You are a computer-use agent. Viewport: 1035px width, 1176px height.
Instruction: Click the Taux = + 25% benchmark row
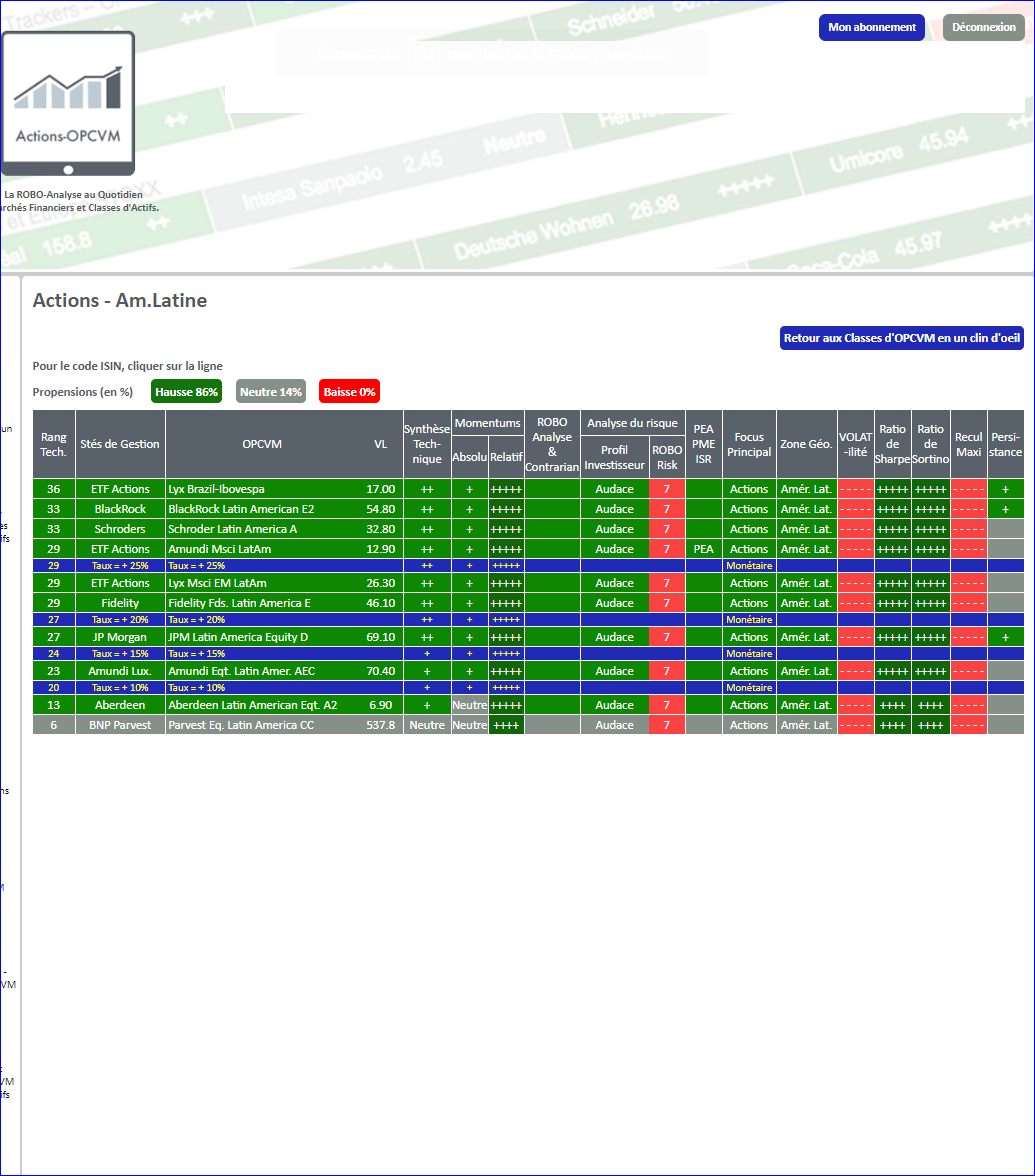(528, 566)
